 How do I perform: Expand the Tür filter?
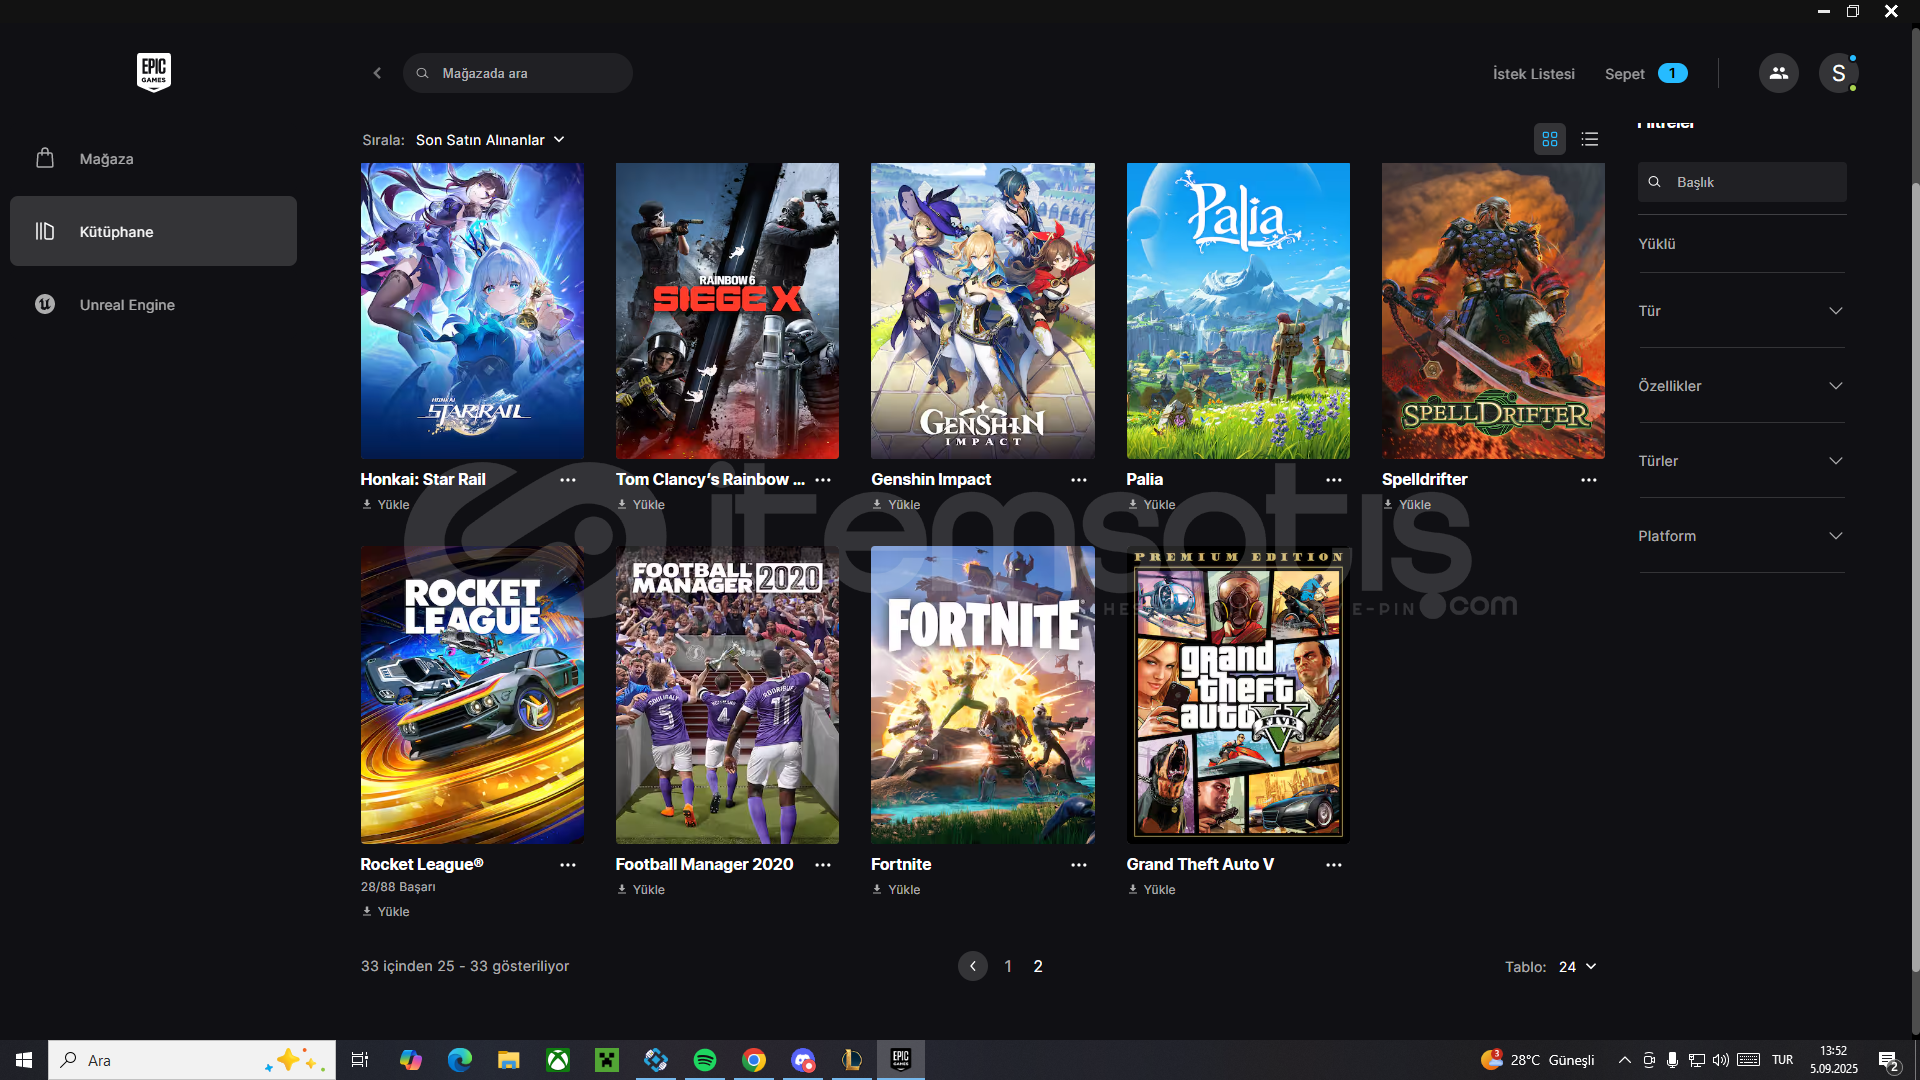tap(1742, 311)
